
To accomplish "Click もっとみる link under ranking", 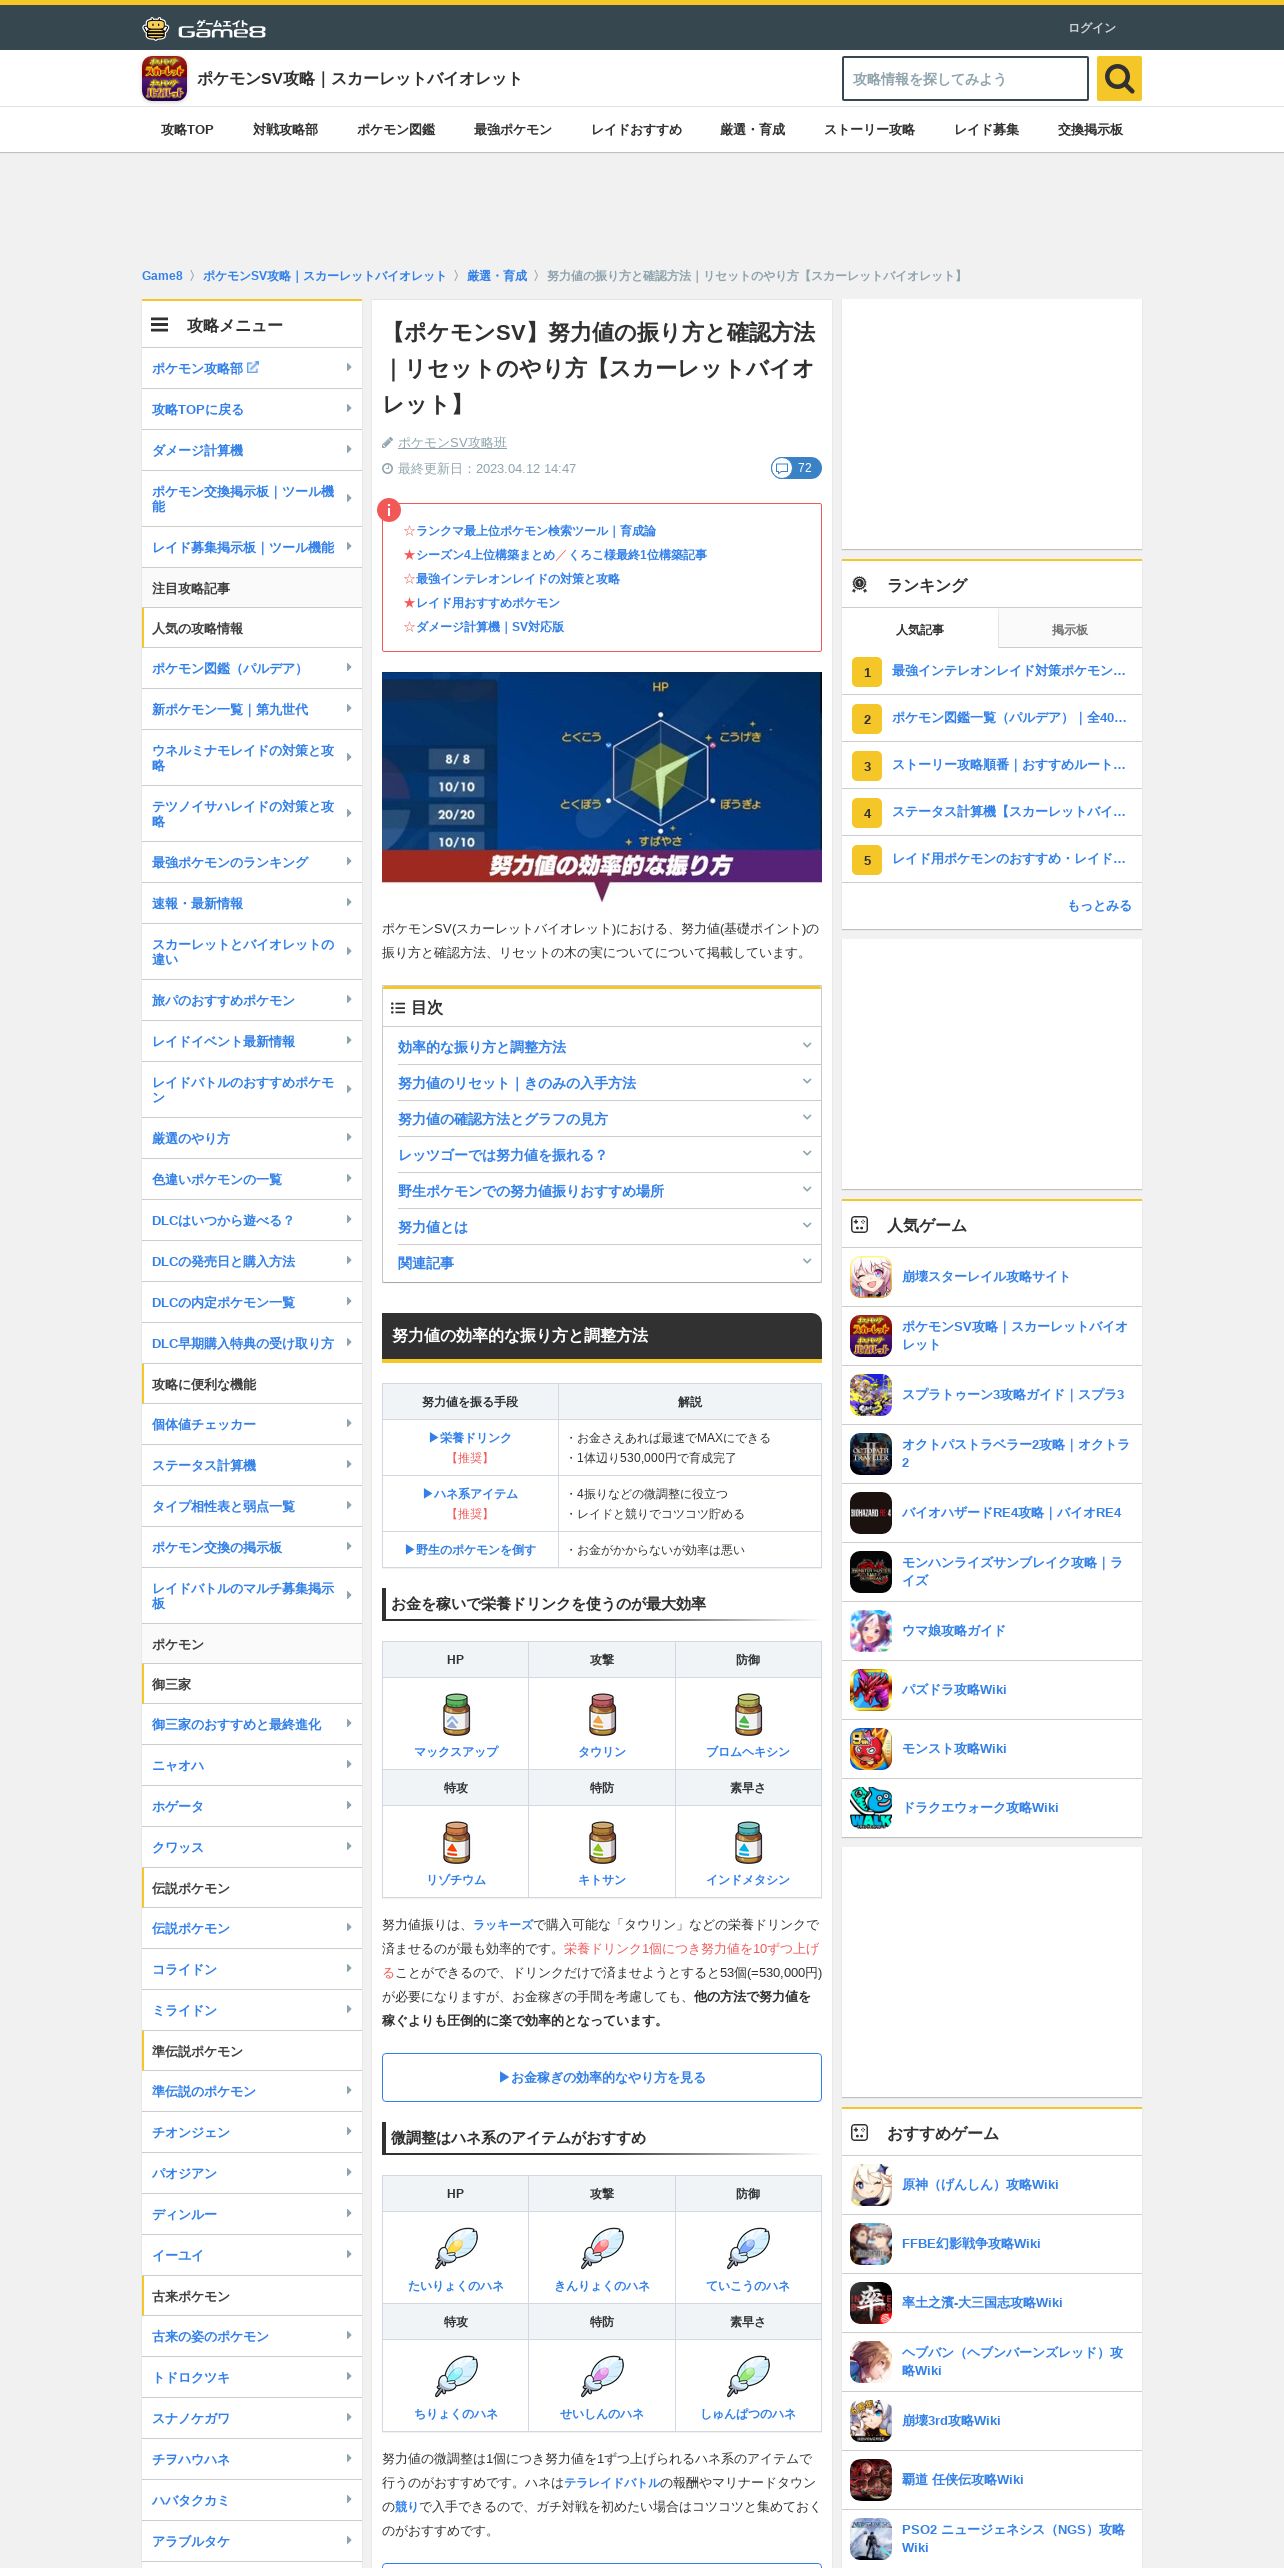I will coord(1099,906).
